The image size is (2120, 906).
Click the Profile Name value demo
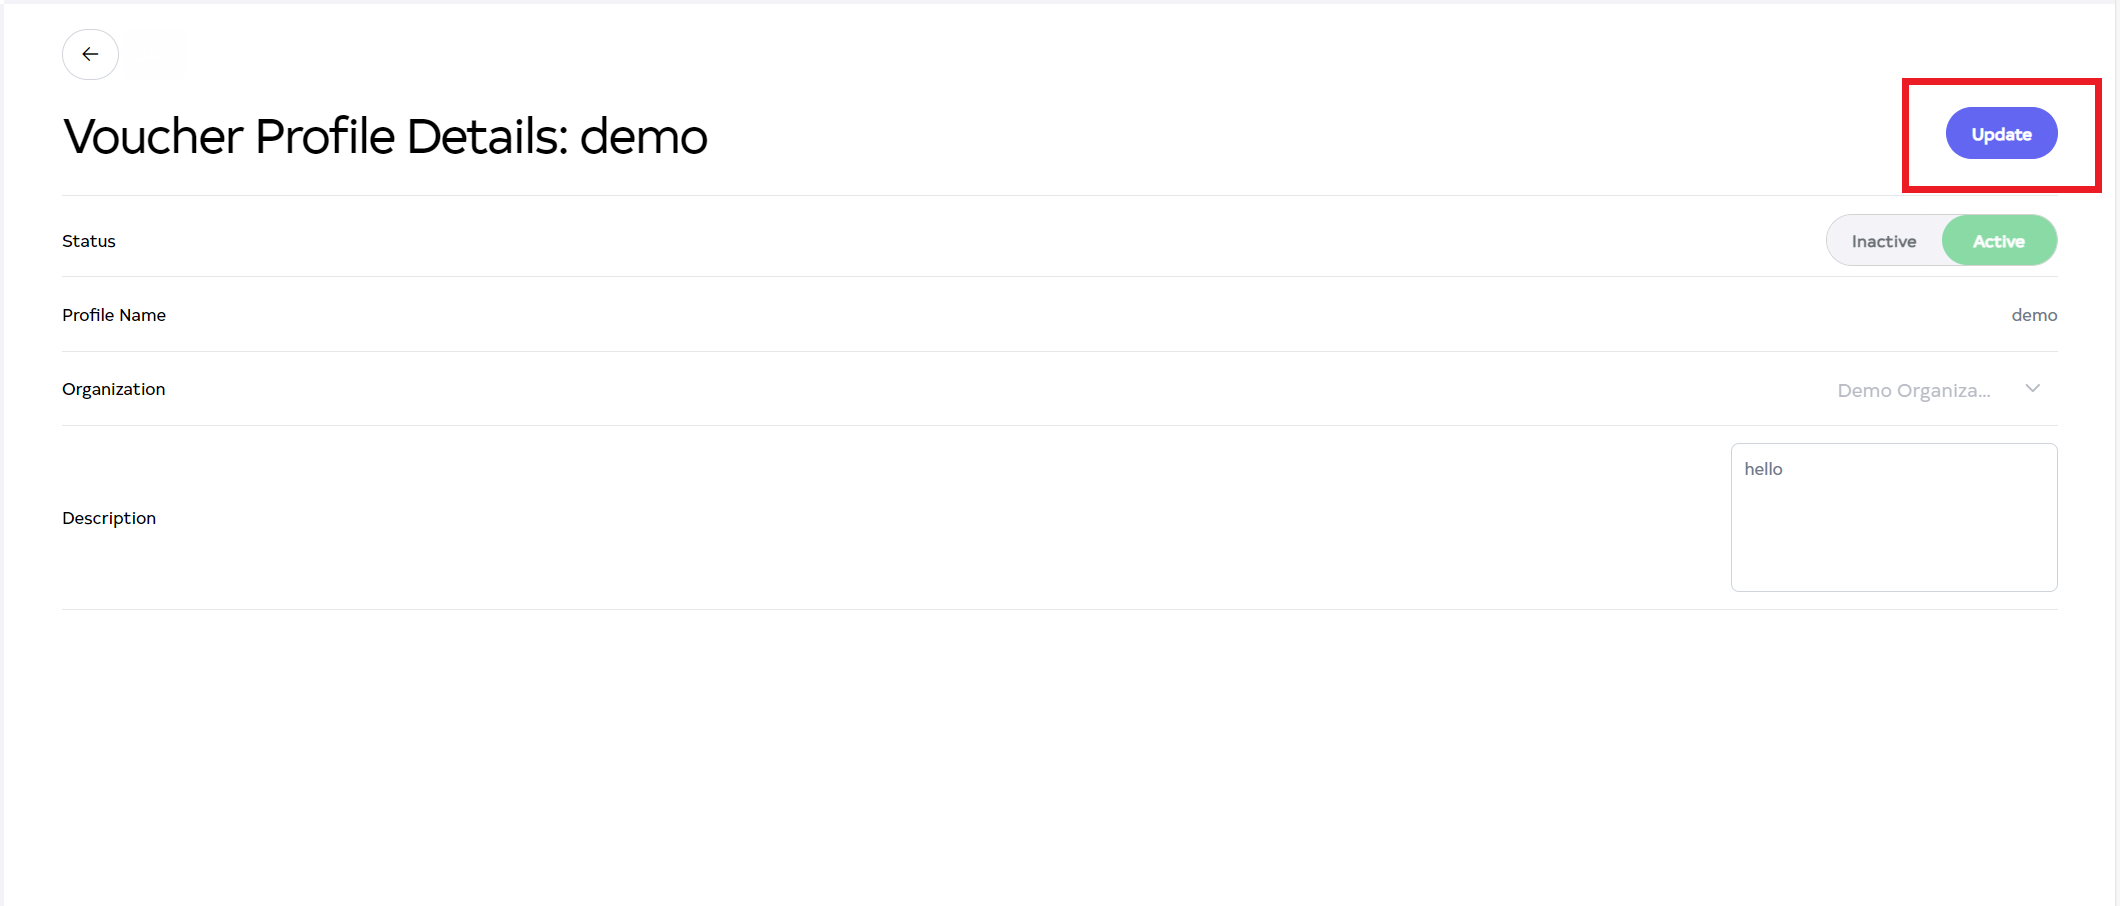tap(2034, 315)
